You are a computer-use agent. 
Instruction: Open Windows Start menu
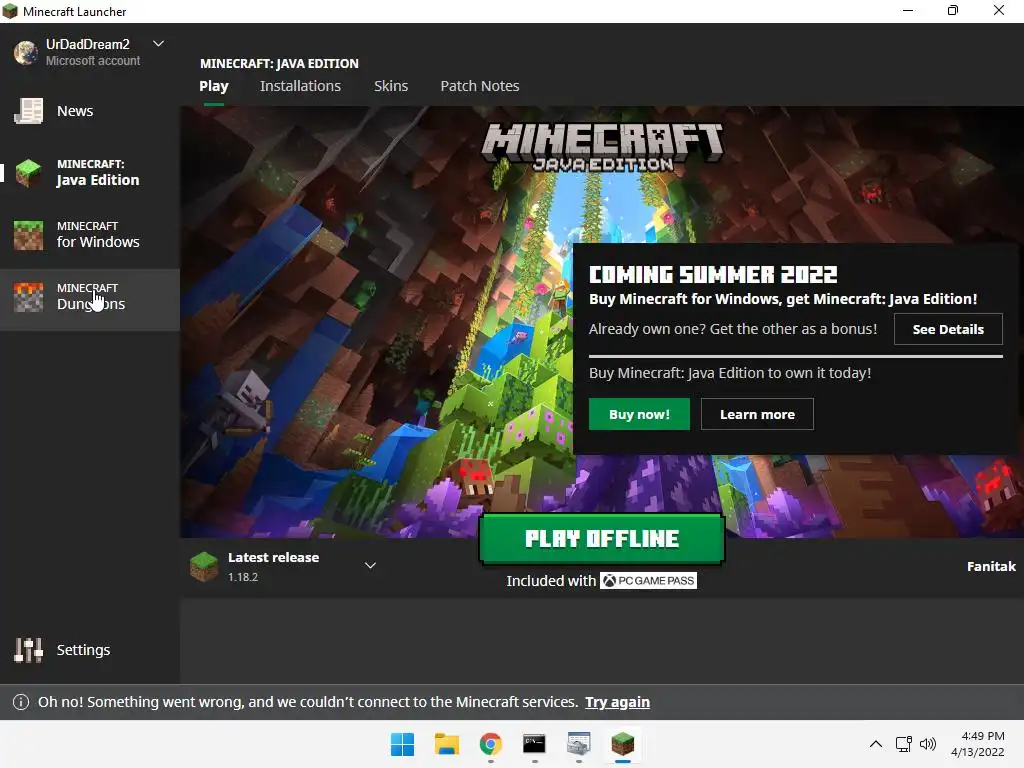coord(402,744)
